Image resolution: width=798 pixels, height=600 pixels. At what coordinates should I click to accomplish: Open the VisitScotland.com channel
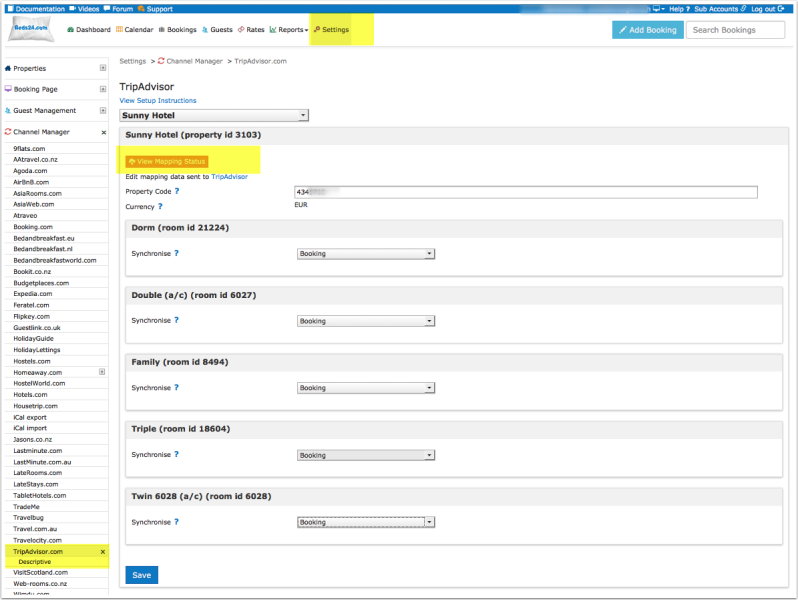tap(40, 573)
